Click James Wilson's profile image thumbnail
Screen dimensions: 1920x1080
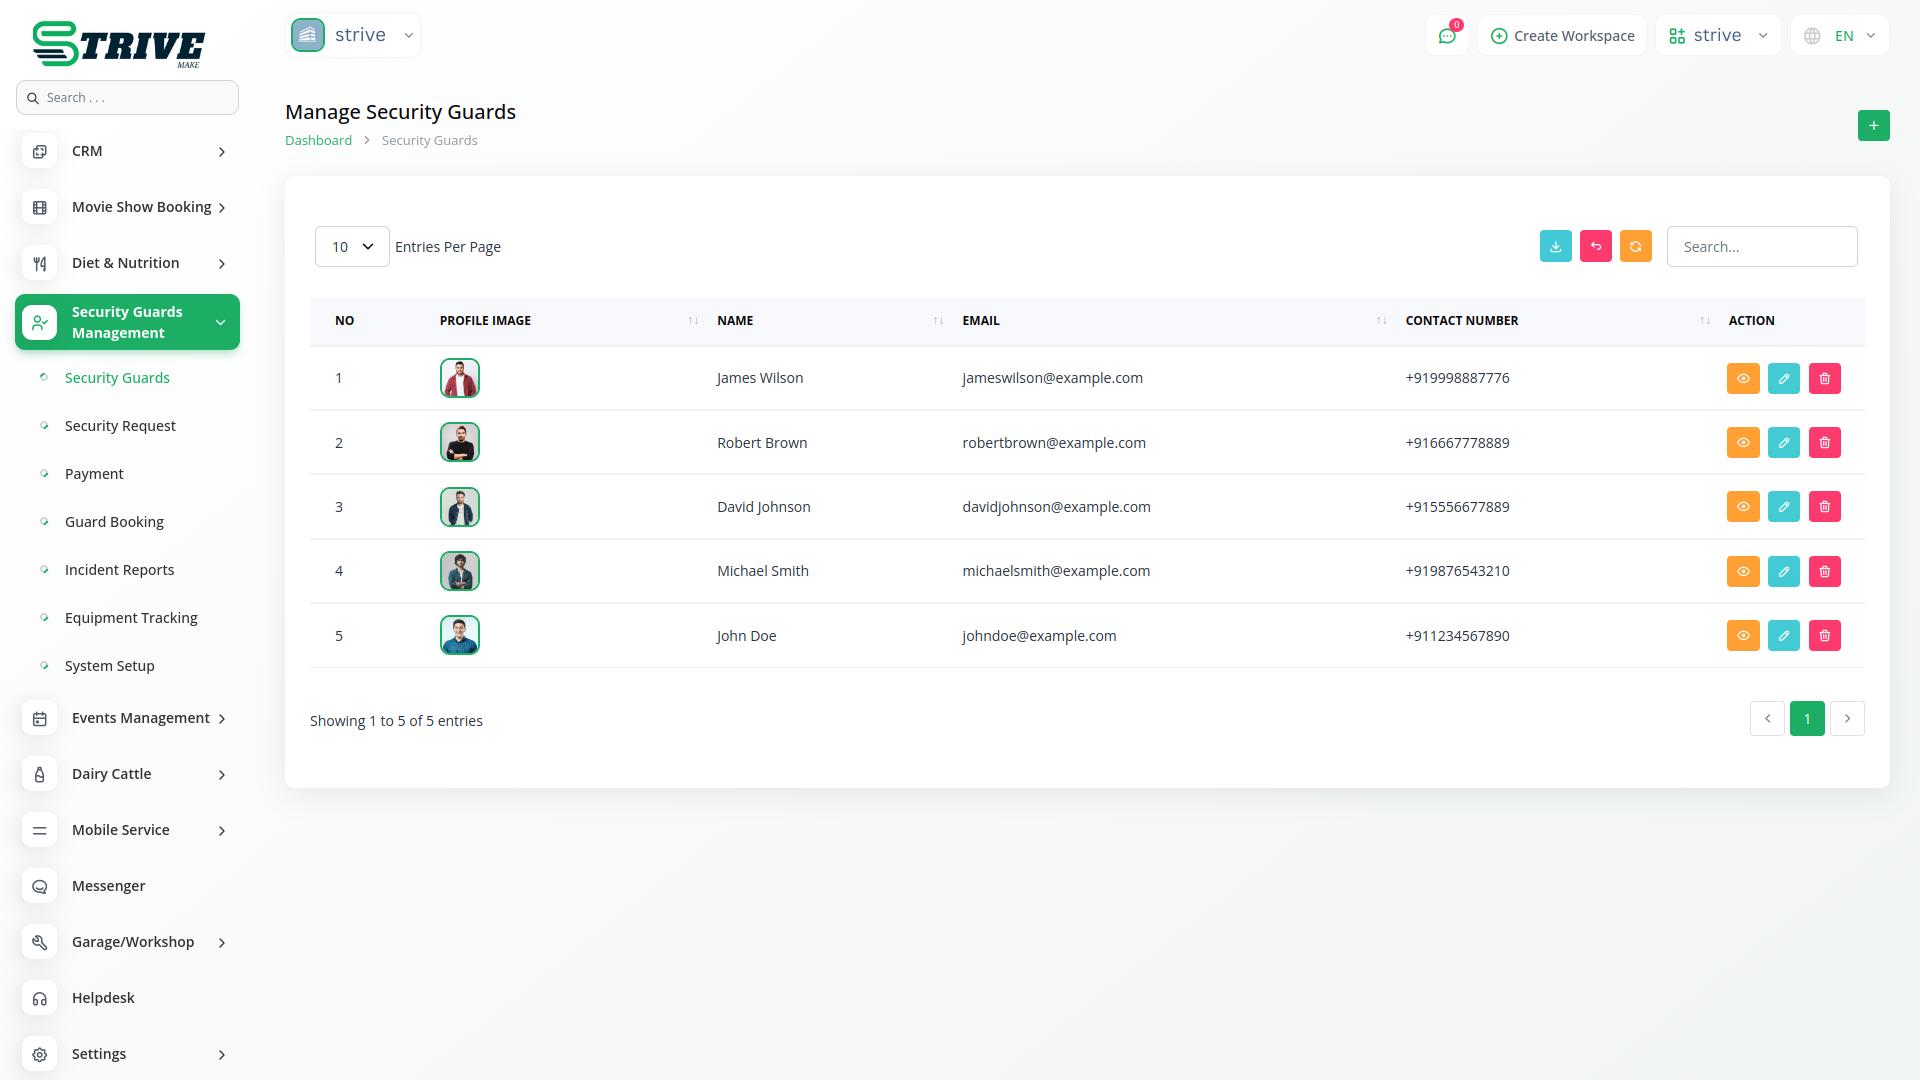[x=460, y=379]
